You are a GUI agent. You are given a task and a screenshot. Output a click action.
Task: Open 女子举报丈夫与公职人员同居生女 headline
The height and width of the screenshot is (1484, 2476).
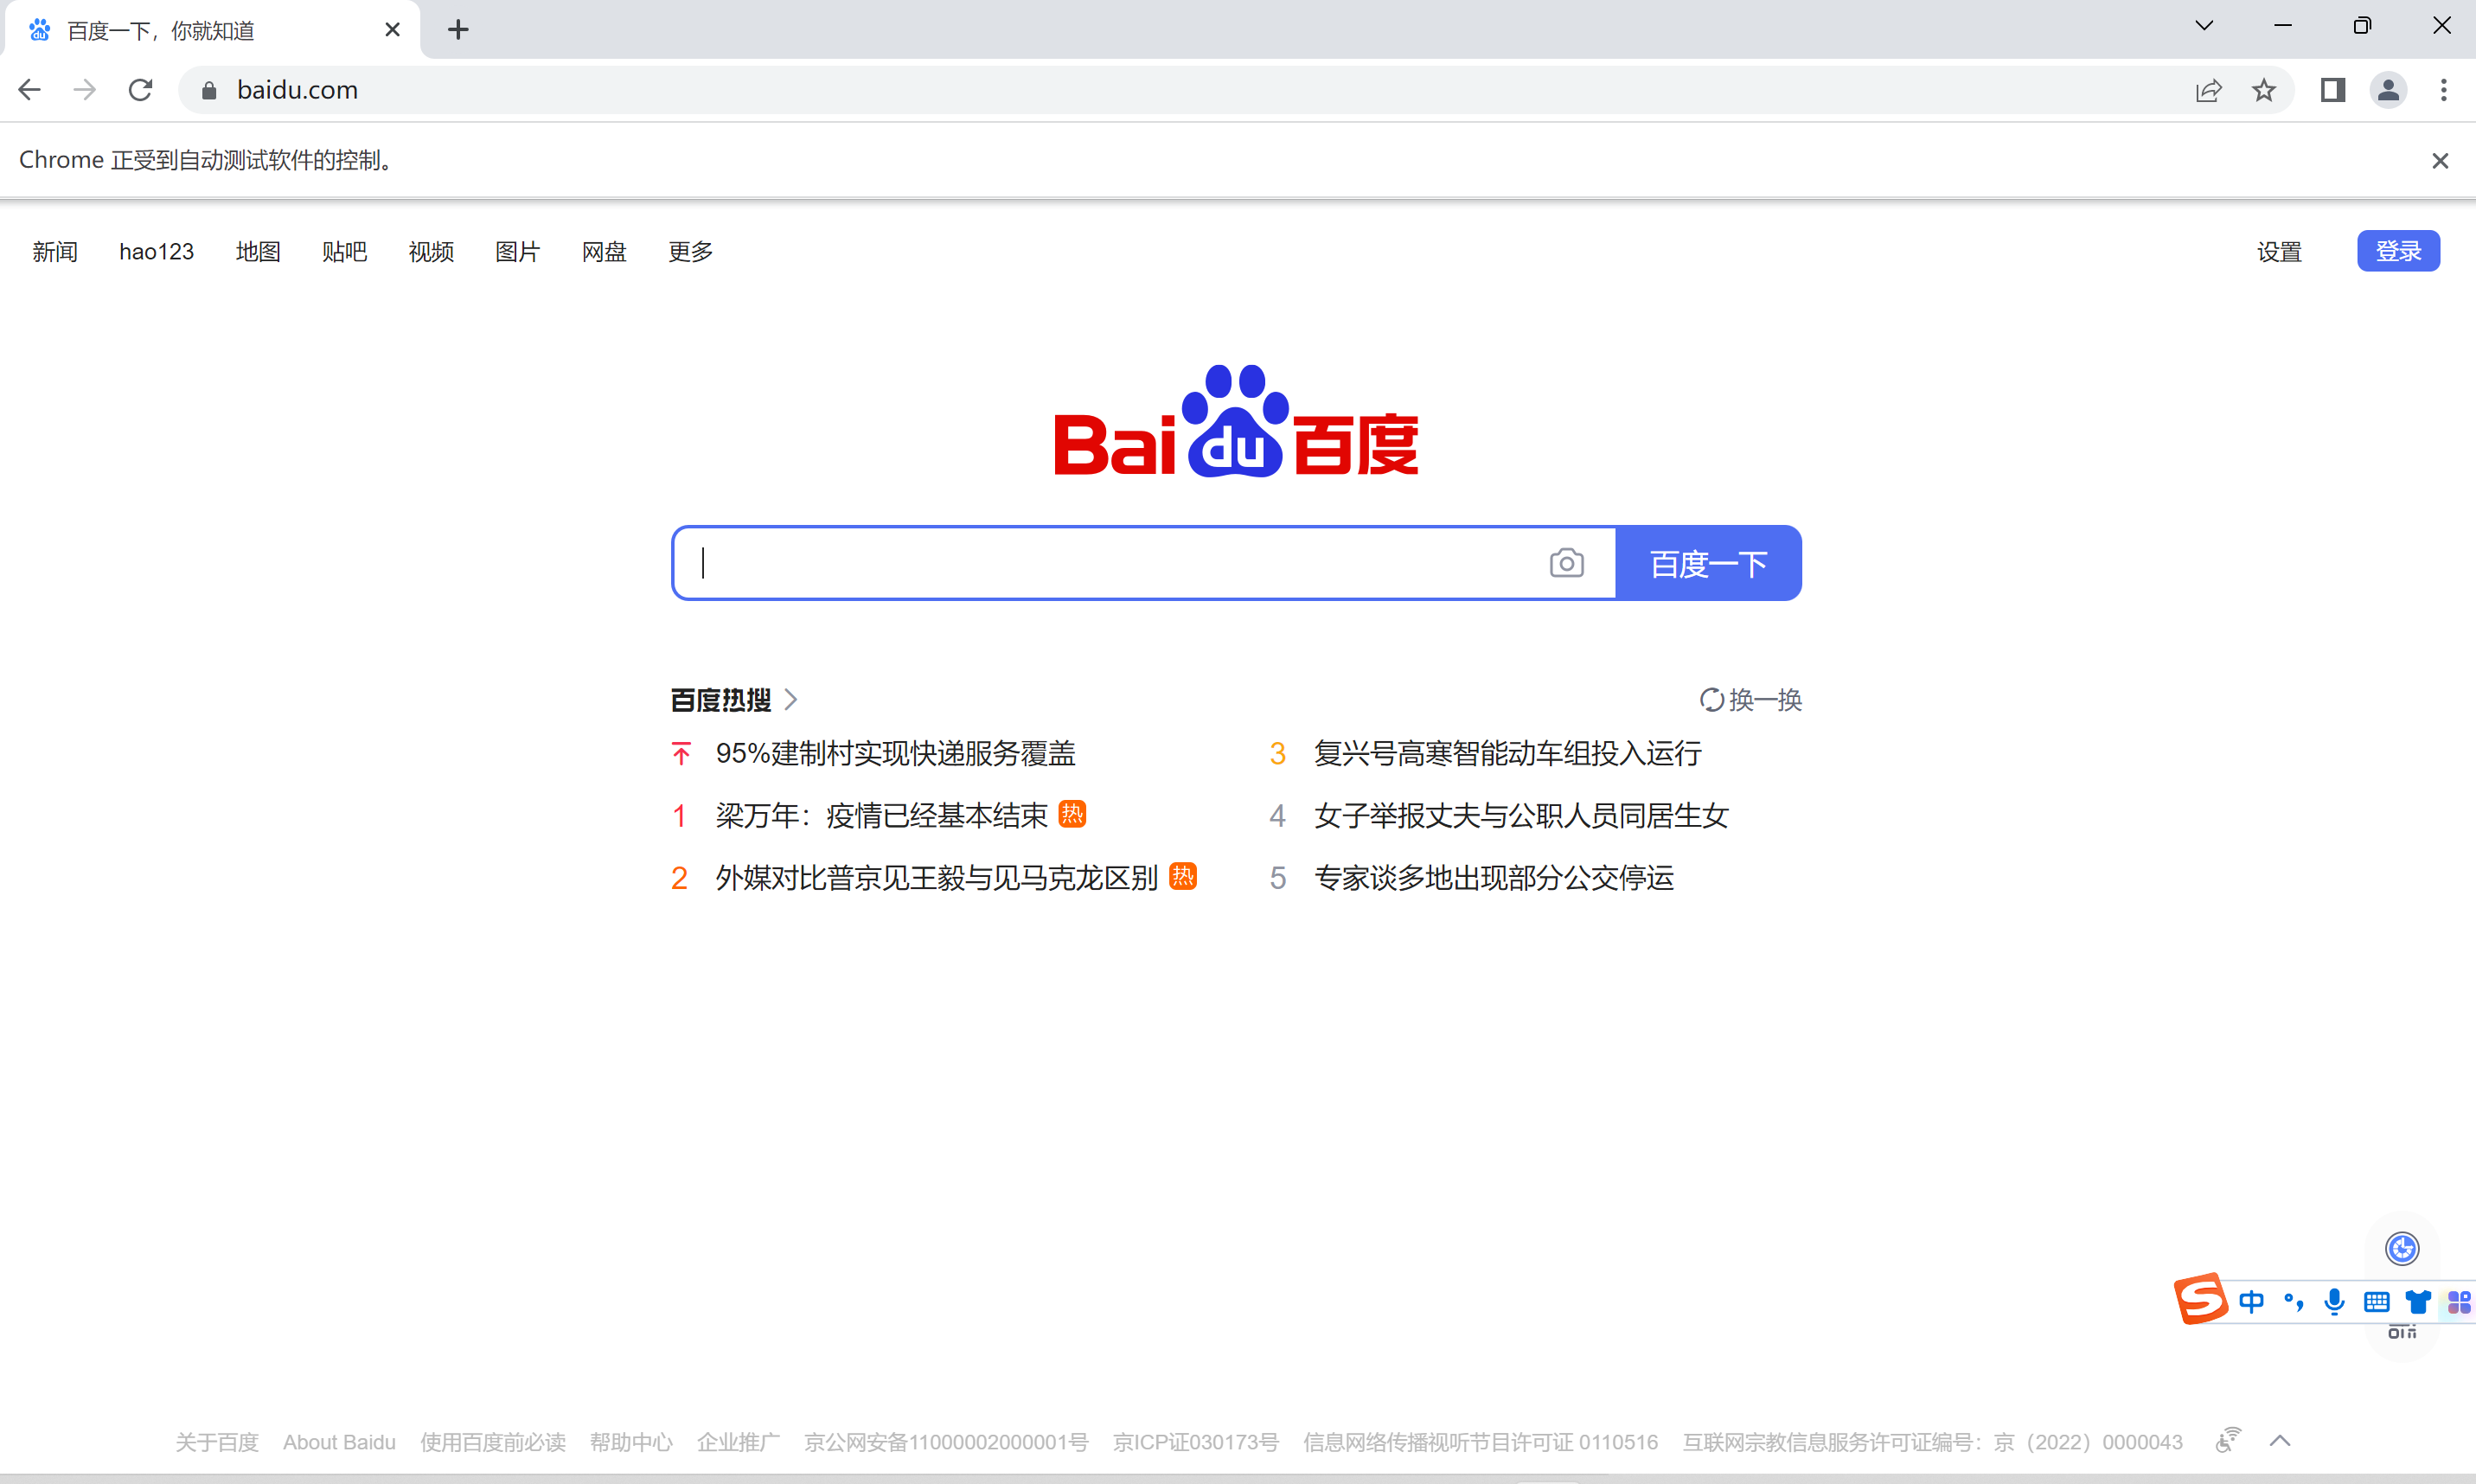[x=1521, y=815]
